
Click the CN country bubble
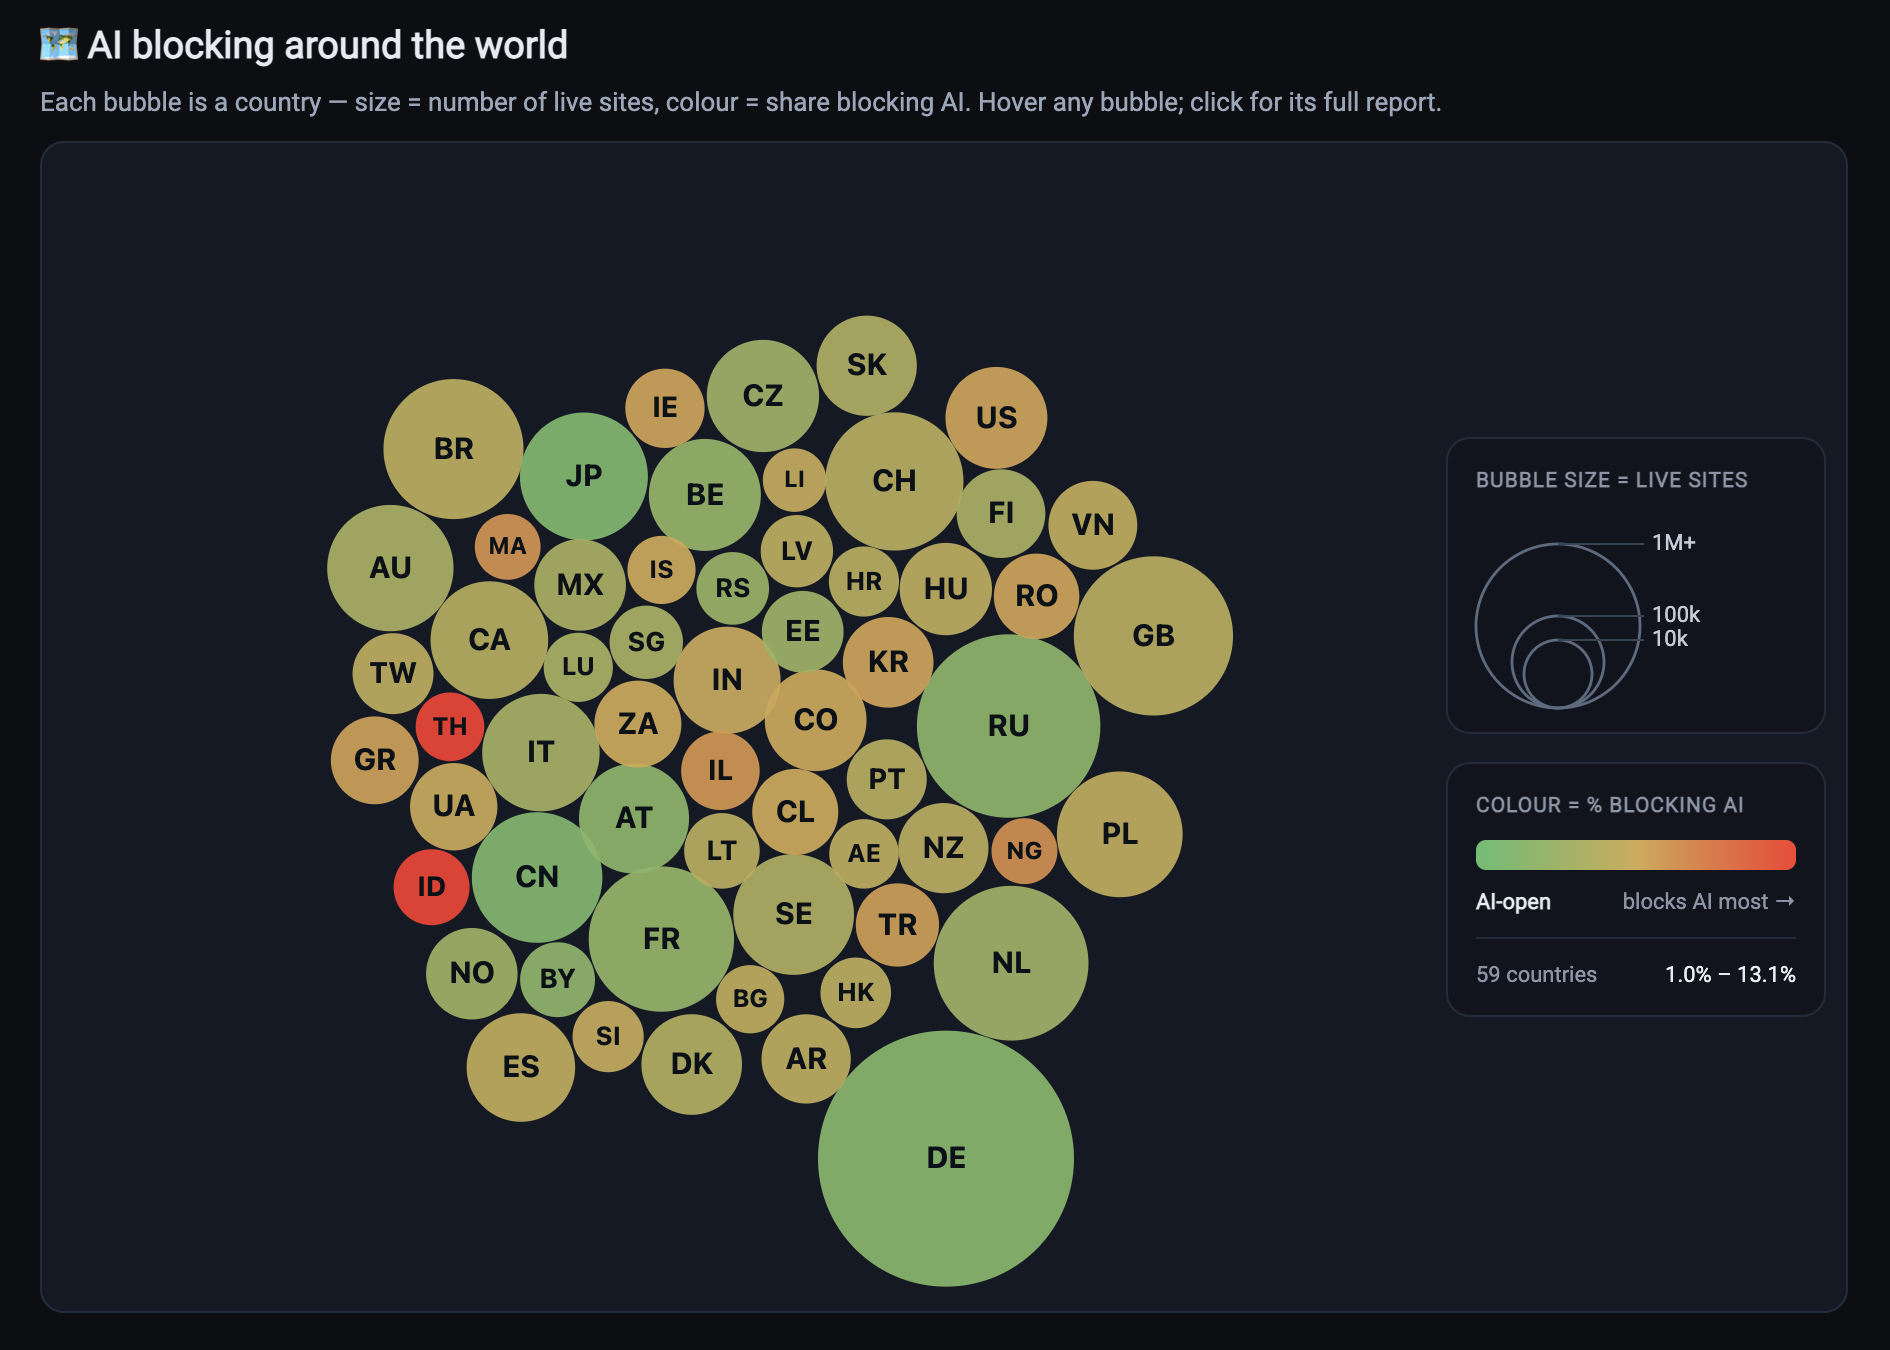click(x=537, y=877)
